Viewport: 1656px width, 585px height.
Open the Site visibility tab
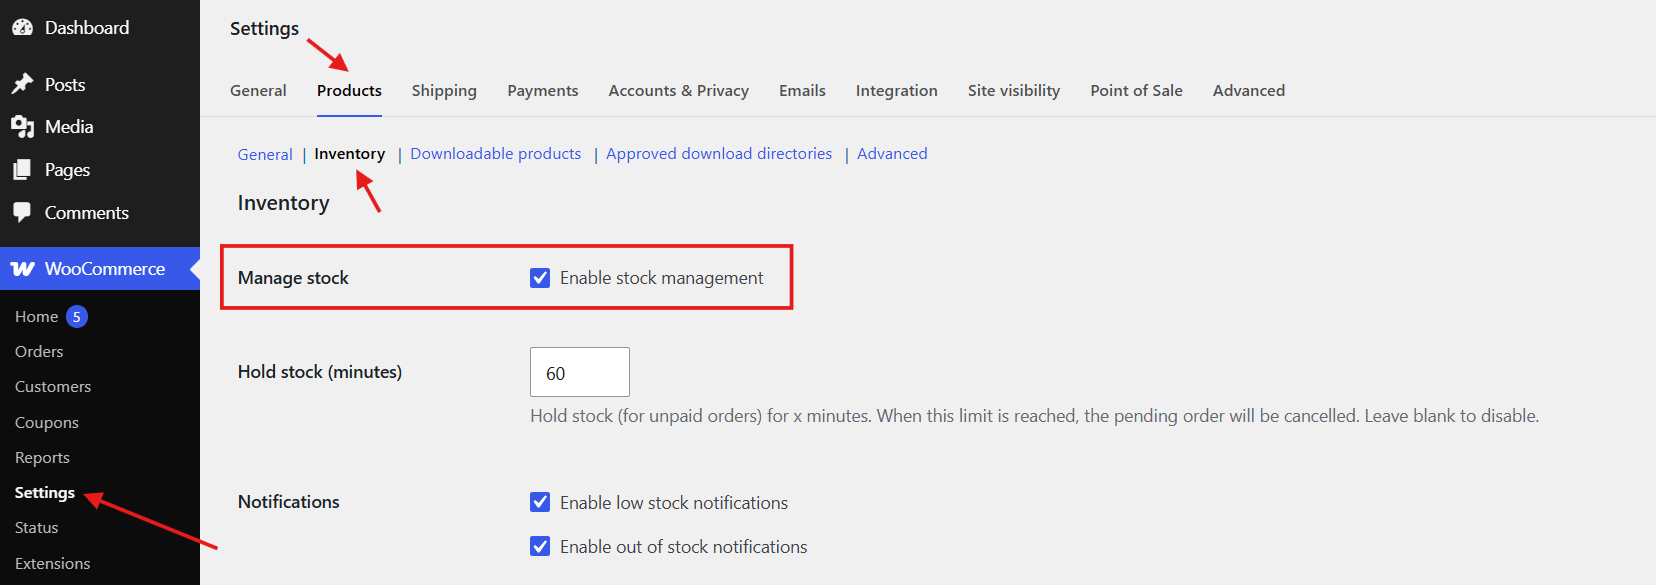tap(1014, 91)
